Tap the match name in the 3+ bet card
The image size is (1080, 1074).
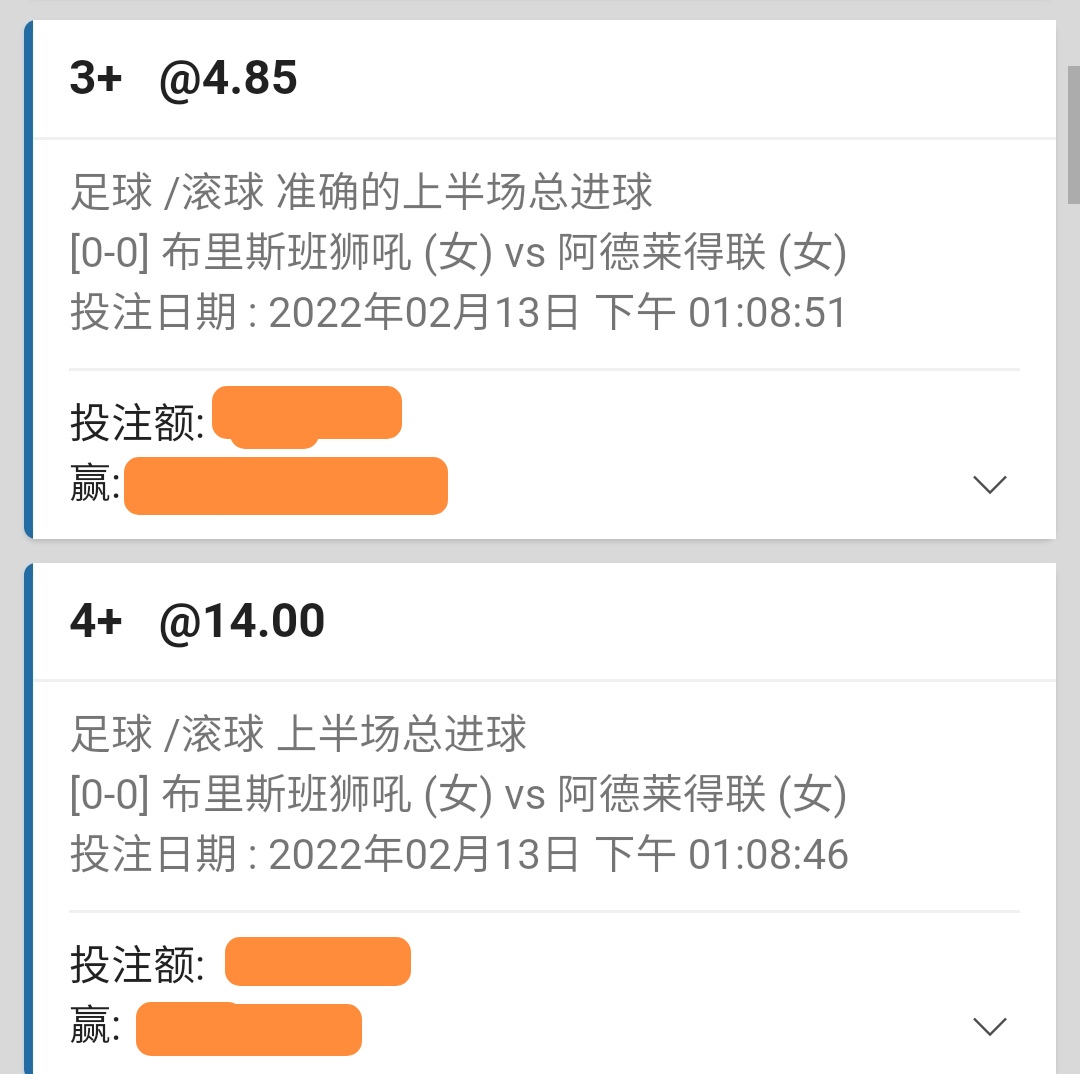pyautogui.click(x=459, y=254)
